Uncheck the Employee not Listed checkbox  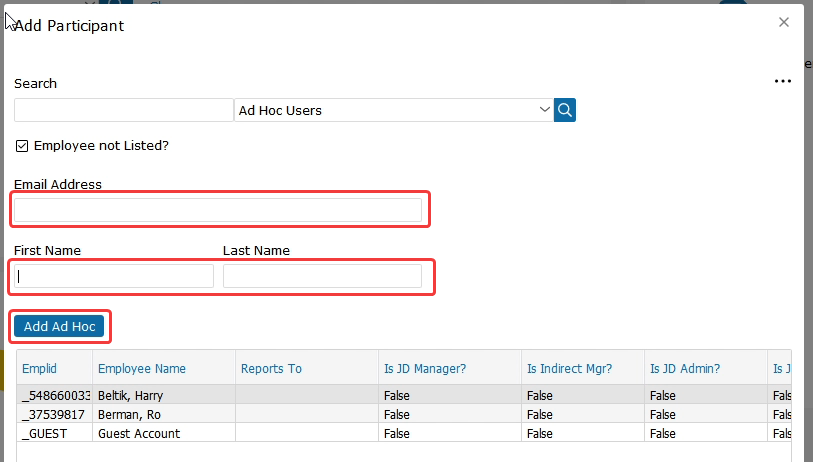[x=22, y=146]
